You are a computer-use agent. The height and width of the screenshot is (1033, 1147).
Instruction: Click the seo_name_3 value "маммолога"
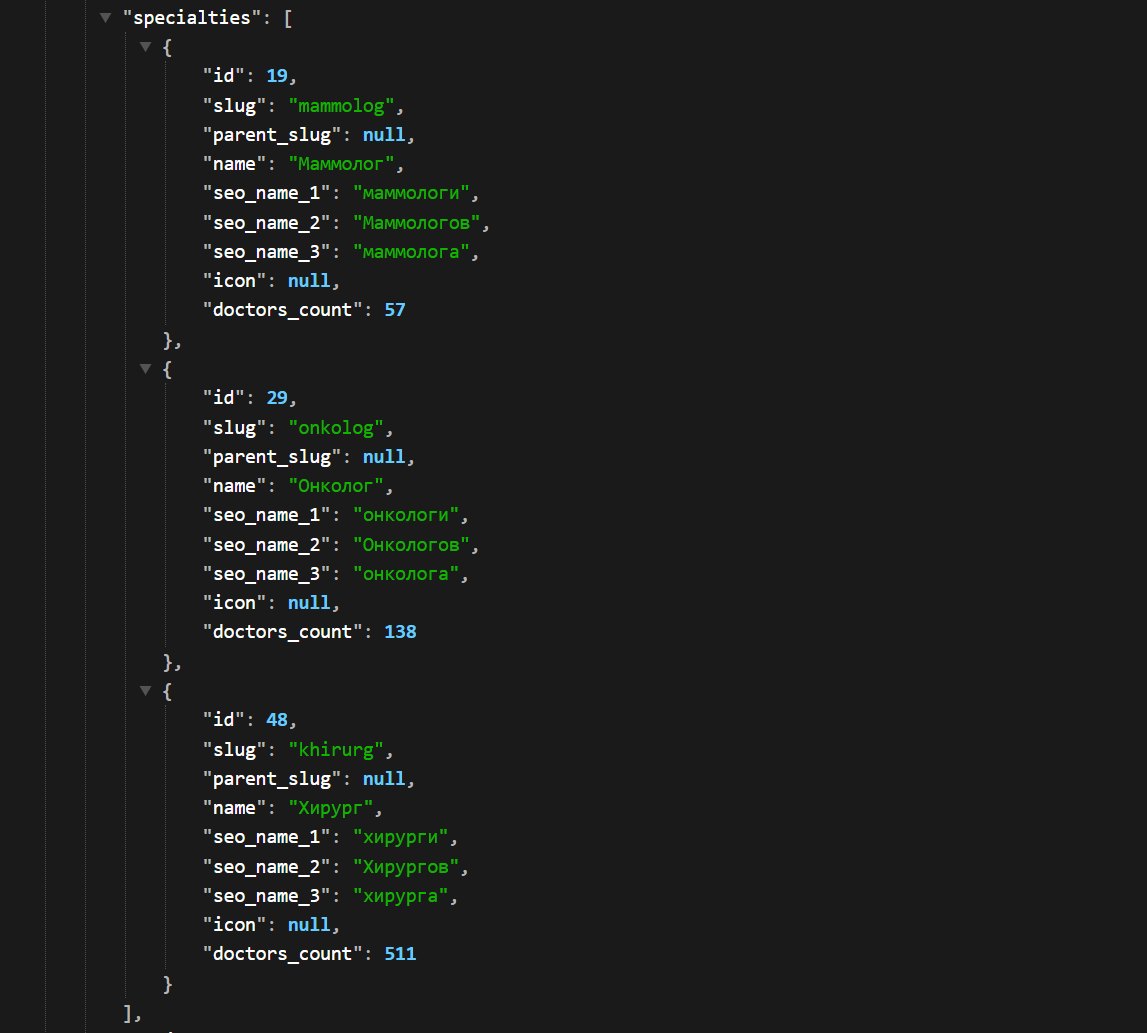pyautogui.click(x=410, y=252)
